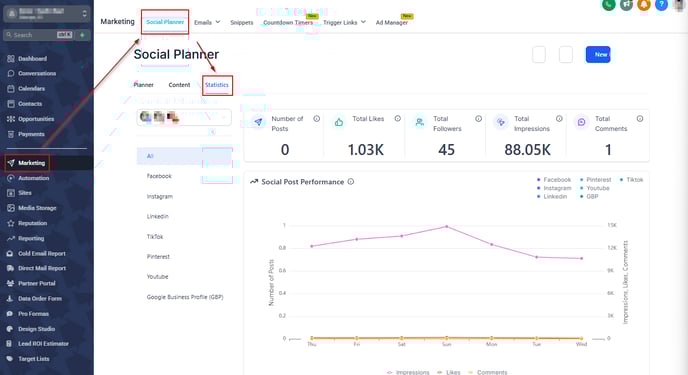Open the orange notifications bell icon
Viewport: 688px width, 375px height.
coord(644,4)
